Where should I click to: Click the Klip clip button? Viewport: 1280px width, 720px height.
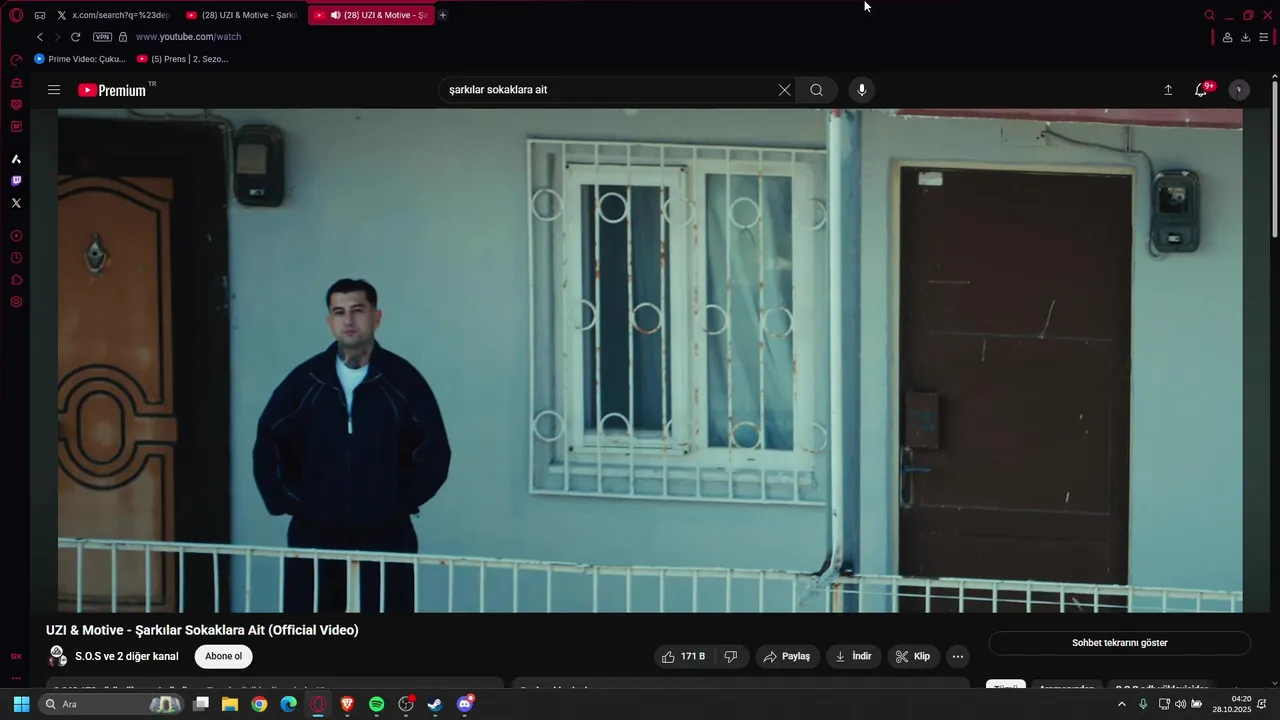click(913, 657)
